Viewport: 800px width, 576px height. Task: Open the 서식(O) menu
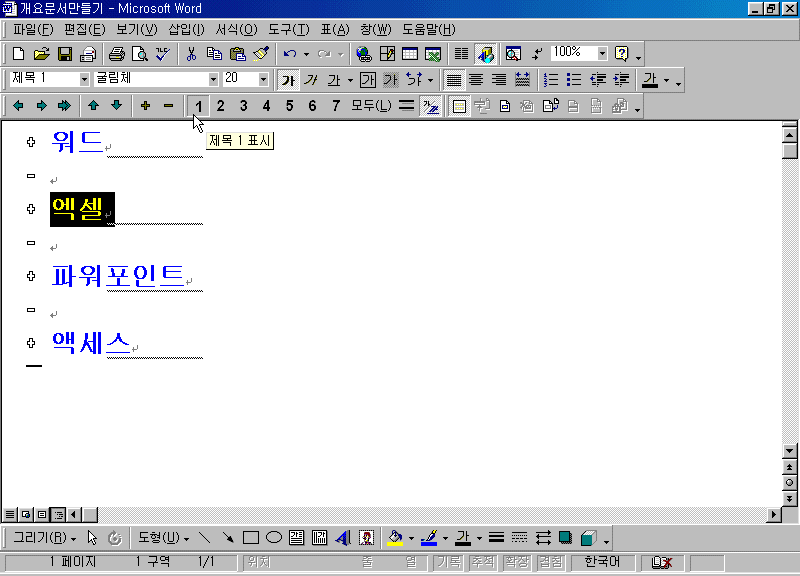(x=236, y=30)
